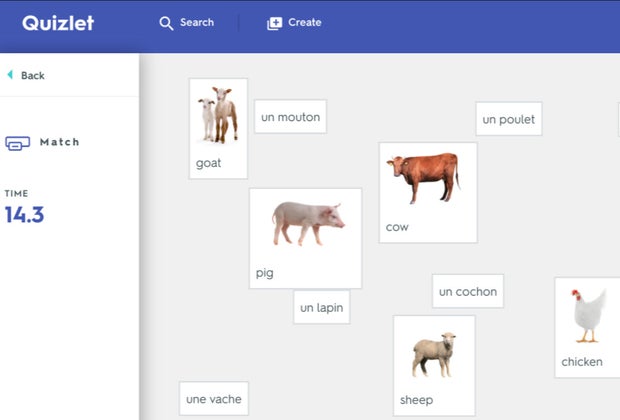Select the sheep picture card
Image resolution: width=620 pixels, height=420 pixels.
[433, 365]
